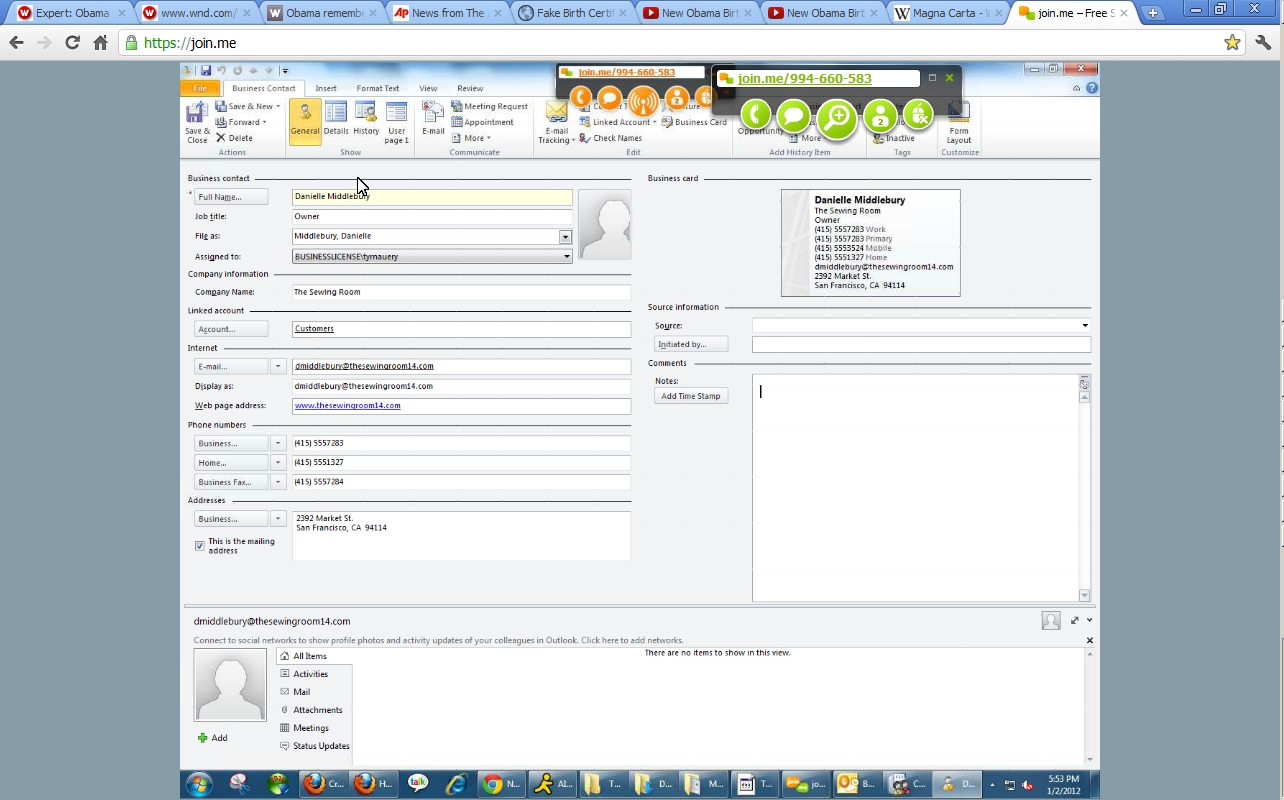The height and width of the screenshot is (800, 1284).
Task: Switch to the Format Text ribbon tab
Action: 378,88
